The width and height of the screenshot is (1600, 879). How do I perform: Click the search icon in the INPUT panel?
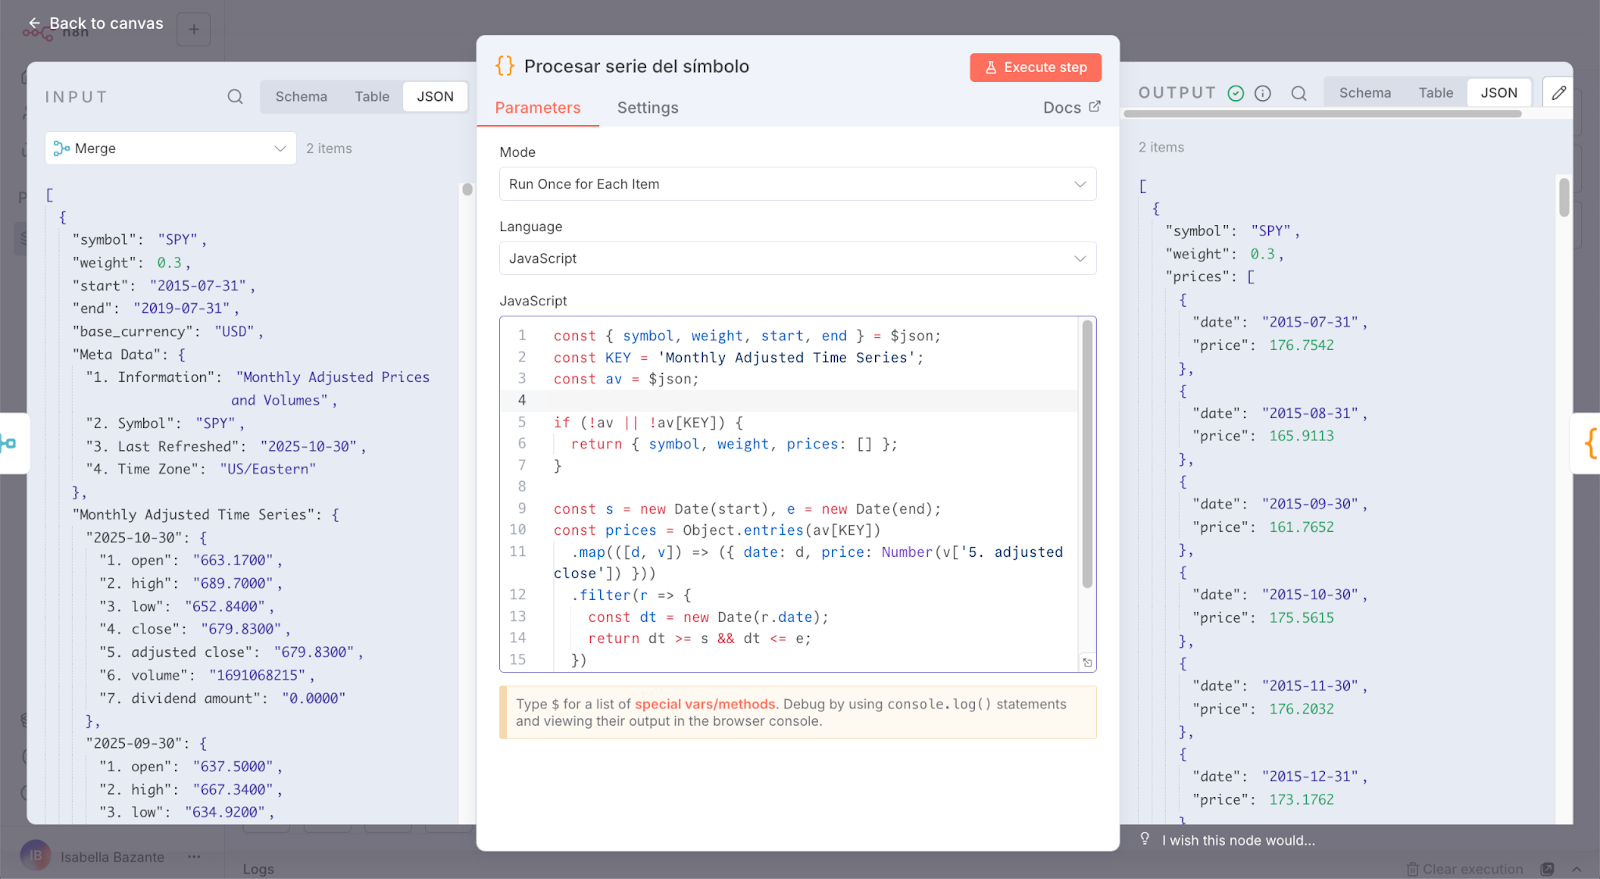pyautogui.click(x=235, y=97)
